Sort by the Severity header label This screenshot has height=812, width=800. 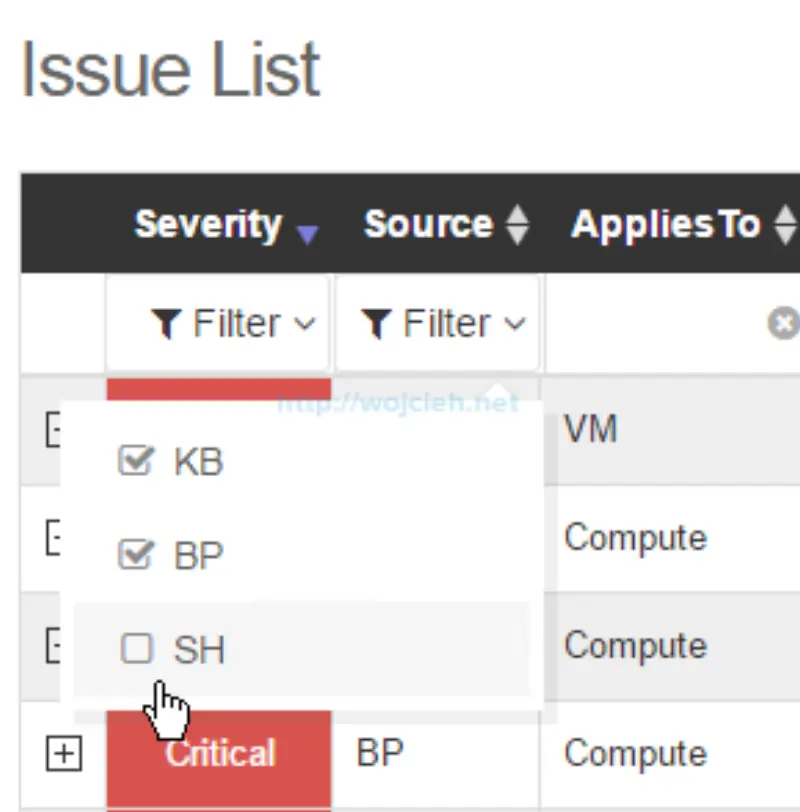(208, 224)
